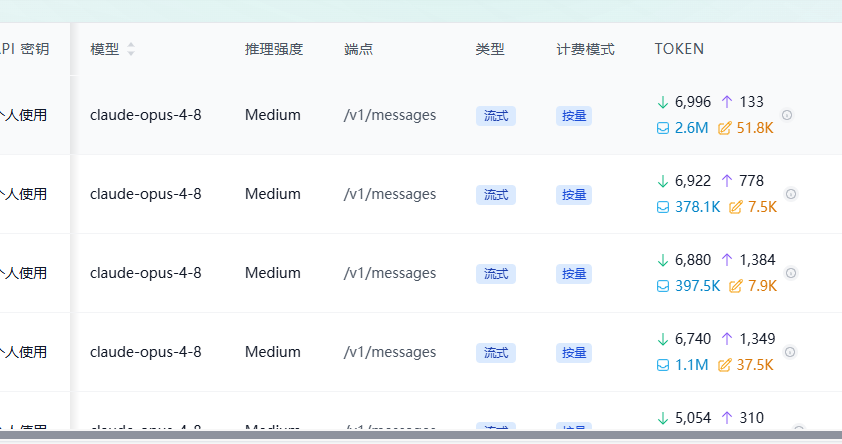Click 流式 tag in the 6,922 row
Screen dimensions: 842x444
tap(496, 195)
